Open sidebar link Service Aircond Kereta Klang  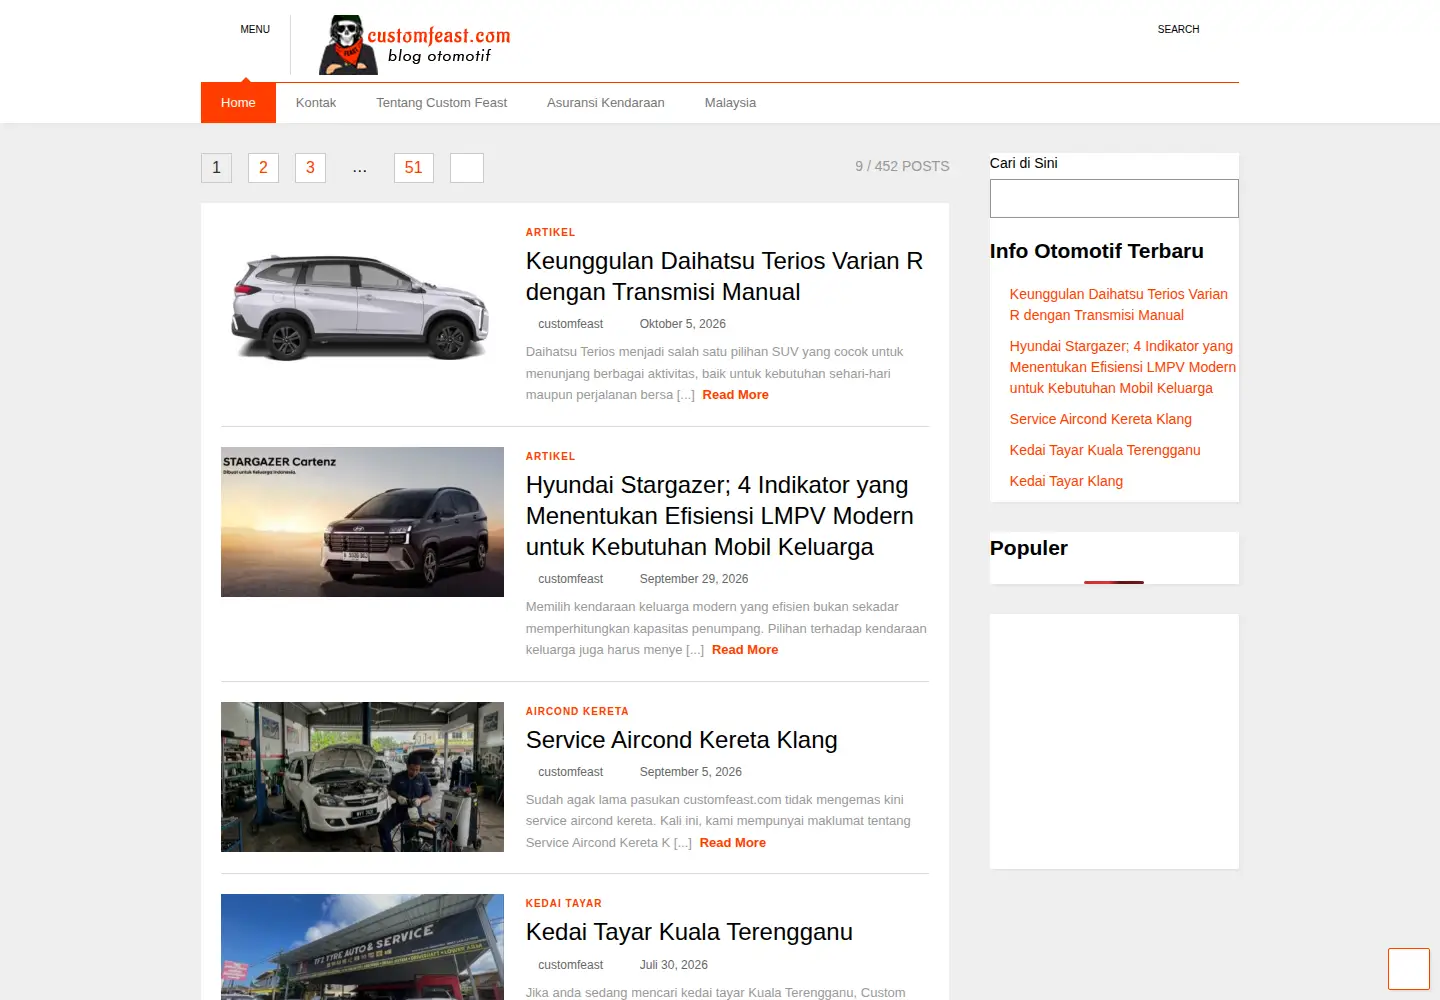[x=1100, y=419]
